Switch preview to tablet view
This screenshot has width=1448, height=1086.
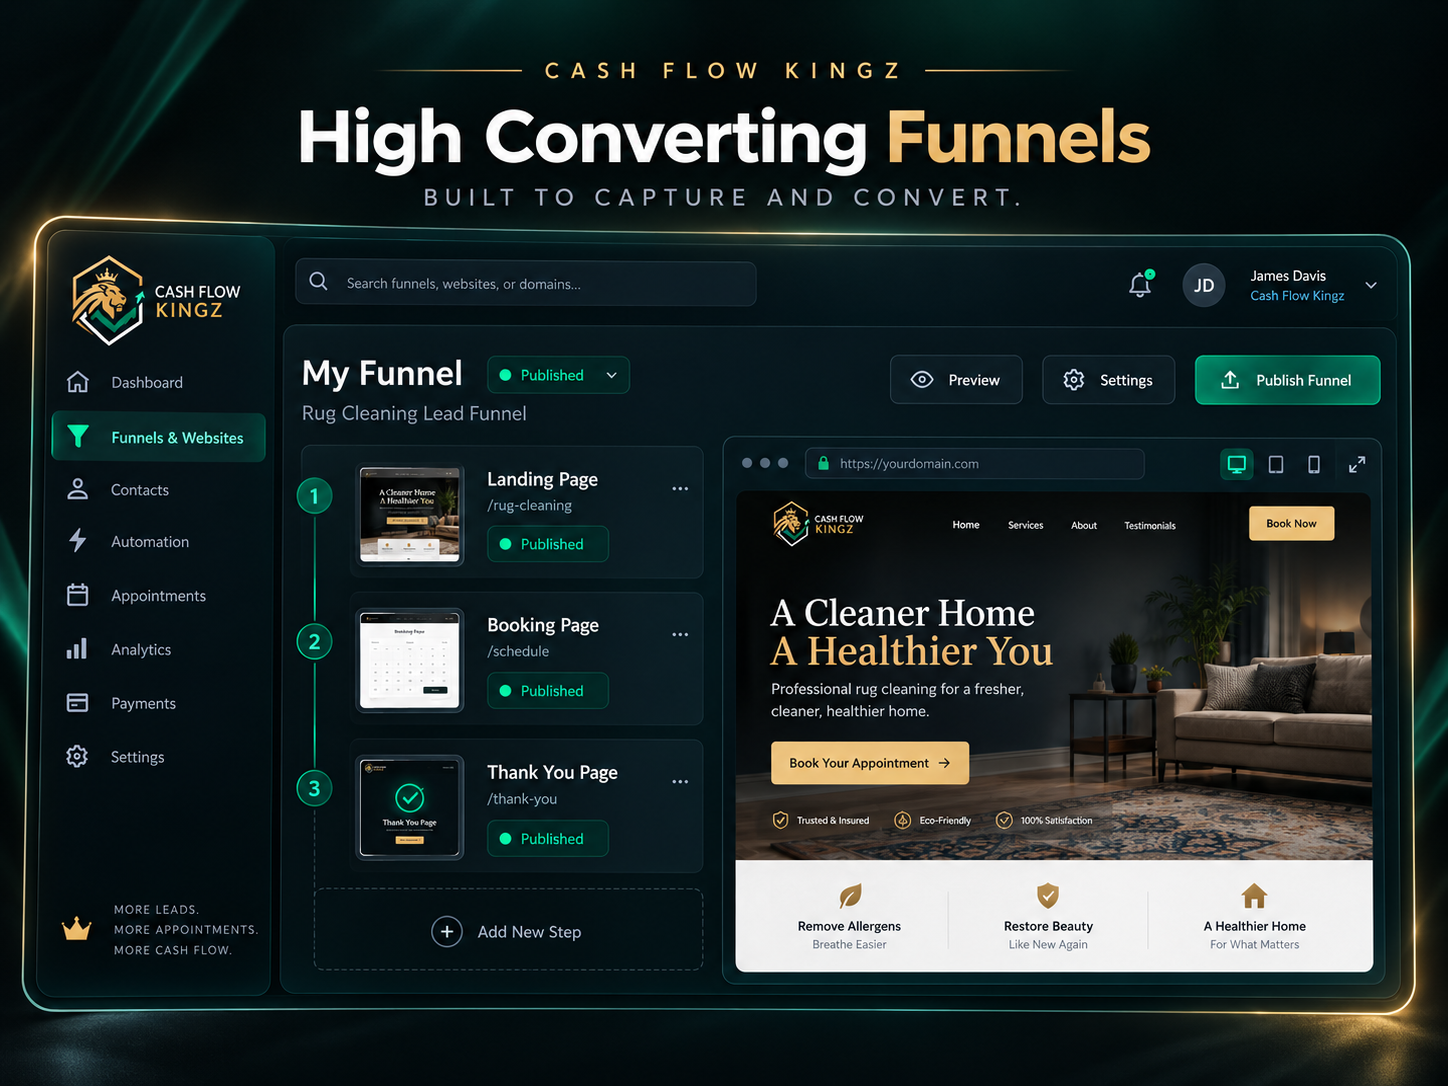[x=1276, y=464]
